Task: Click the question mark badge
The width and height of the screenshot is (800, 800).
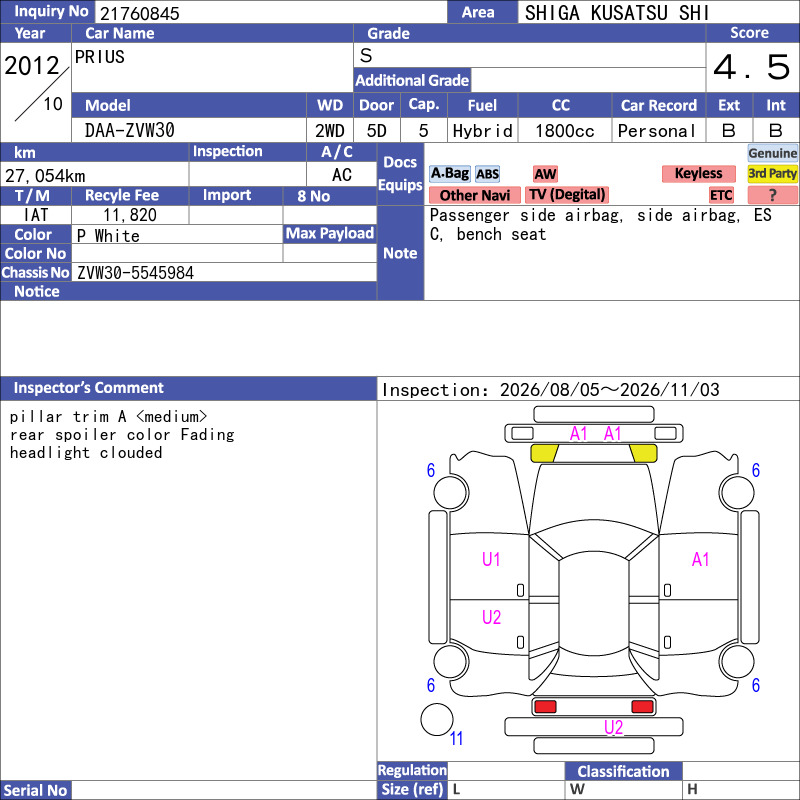Action: pyautogui.click(x=772, y=195)
